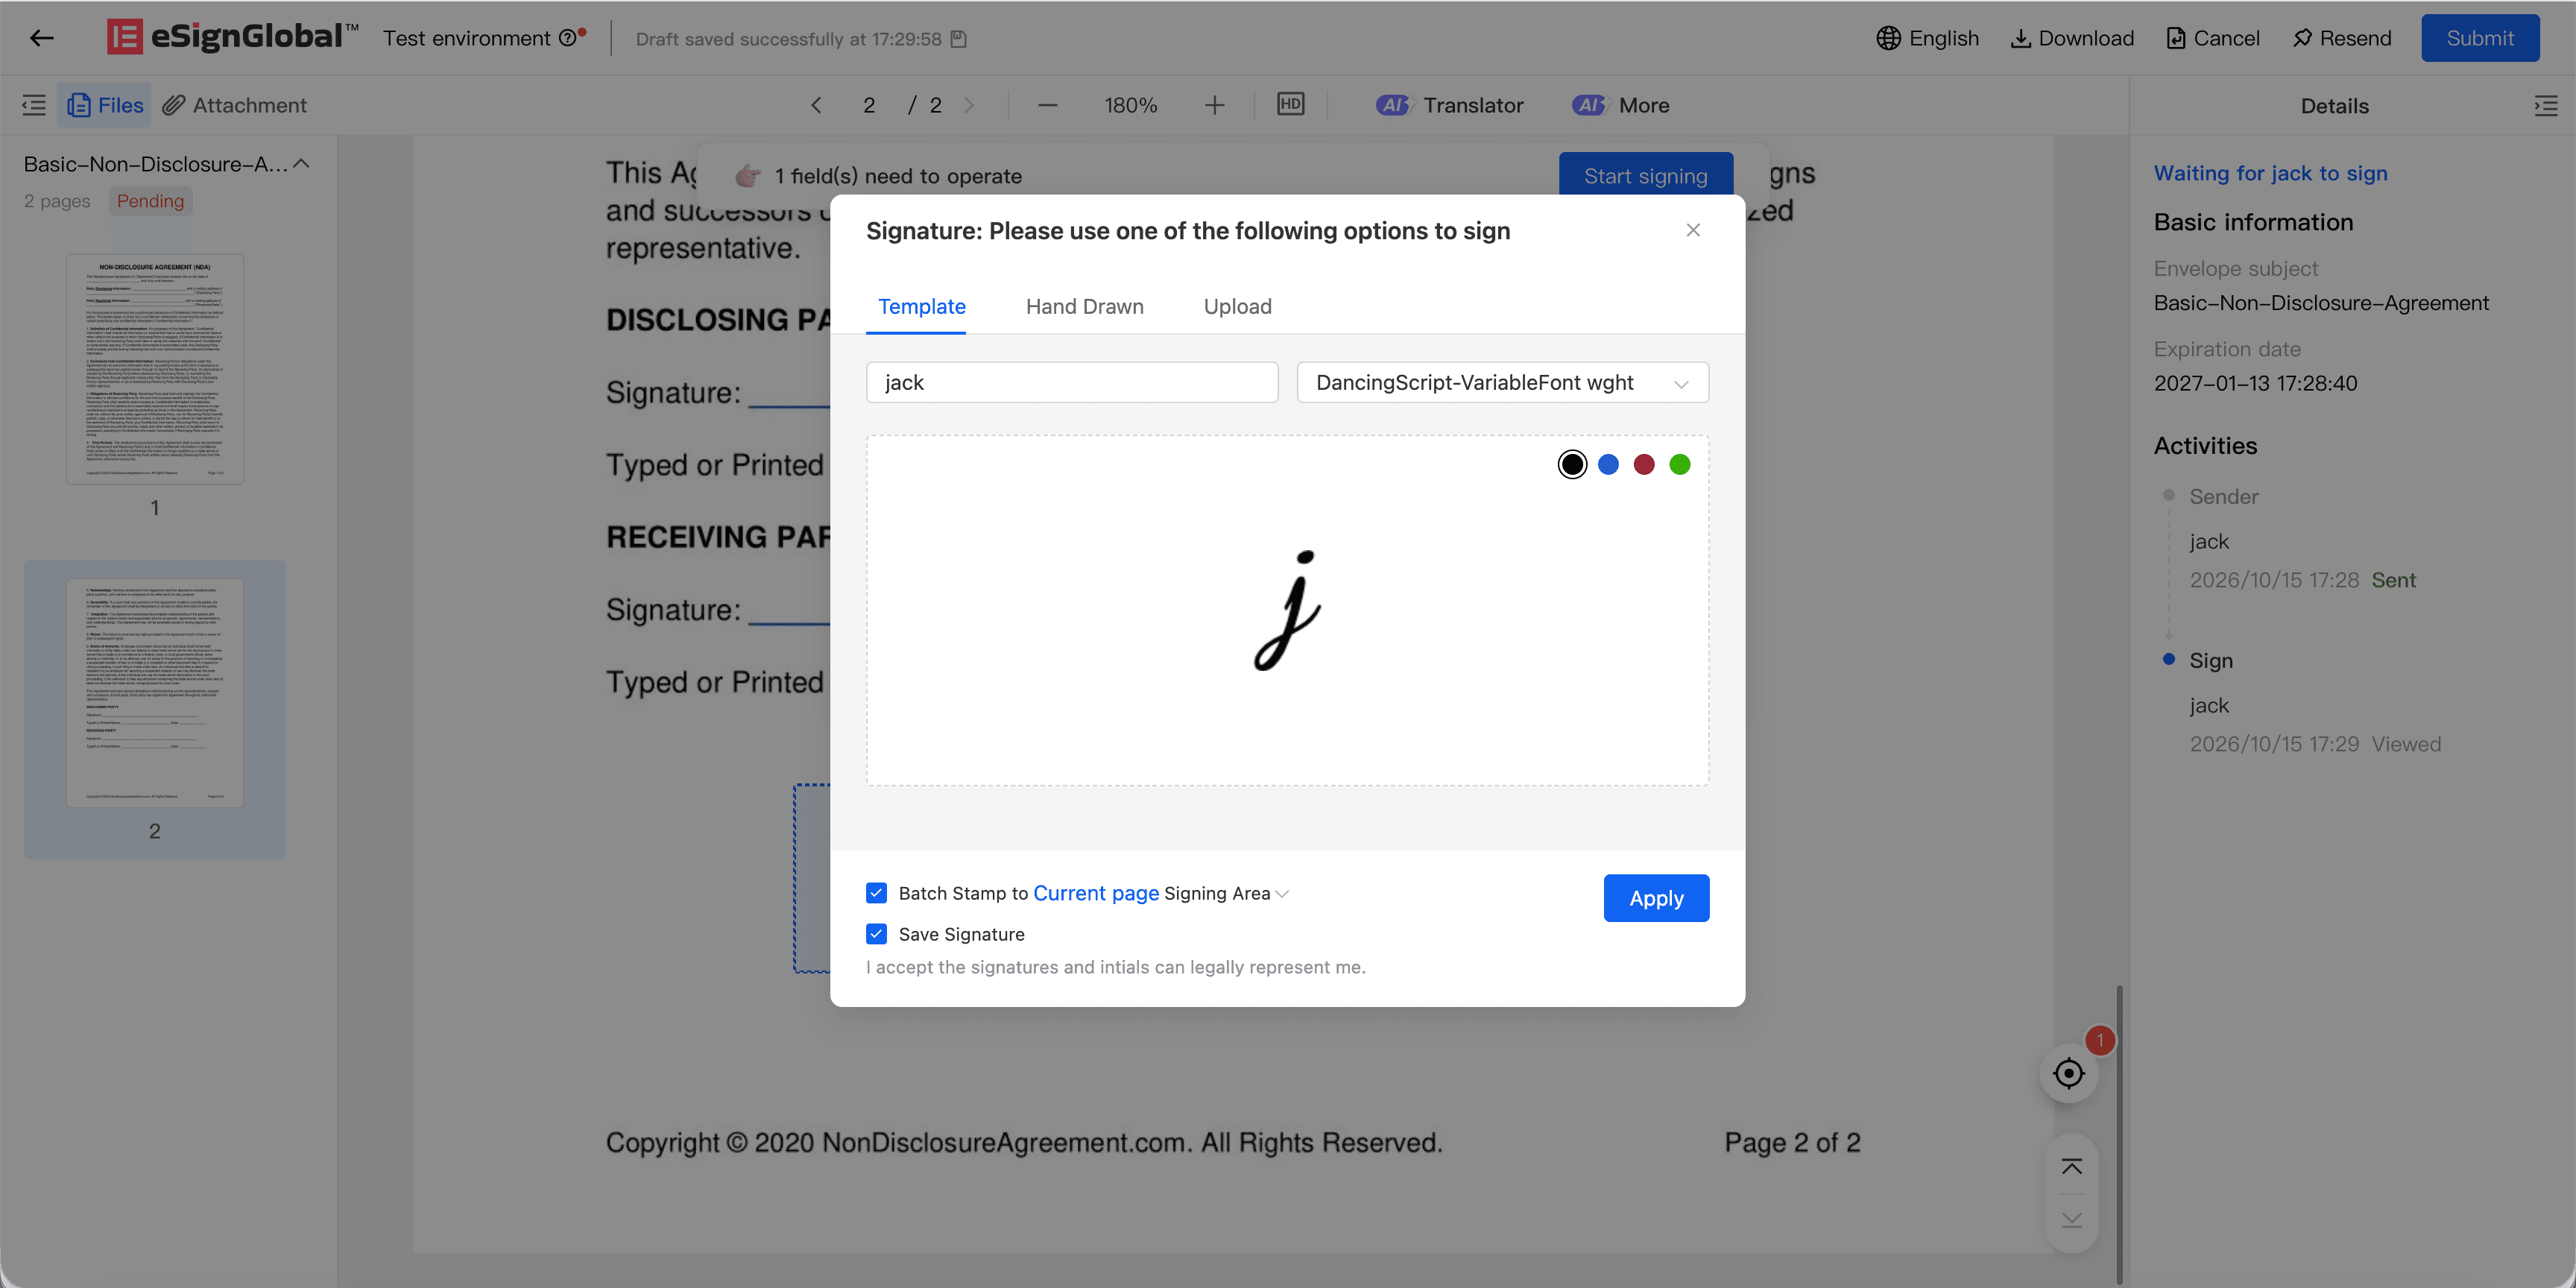Open the AI Translator tool

pyautogui.click(x=1449, y=105)
